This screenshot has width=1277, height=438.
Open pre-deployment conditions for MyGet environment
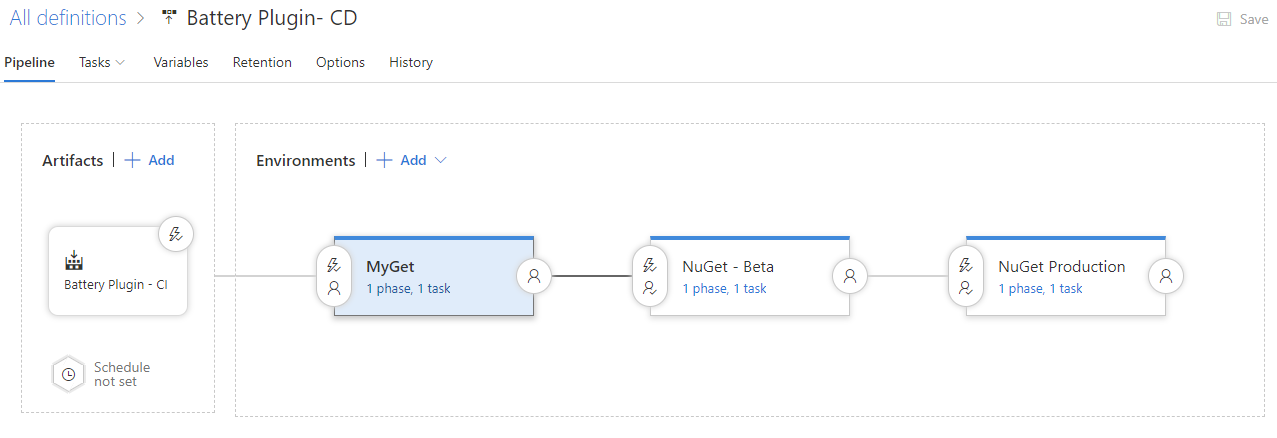pyautogui.click(x=334, y=276)
